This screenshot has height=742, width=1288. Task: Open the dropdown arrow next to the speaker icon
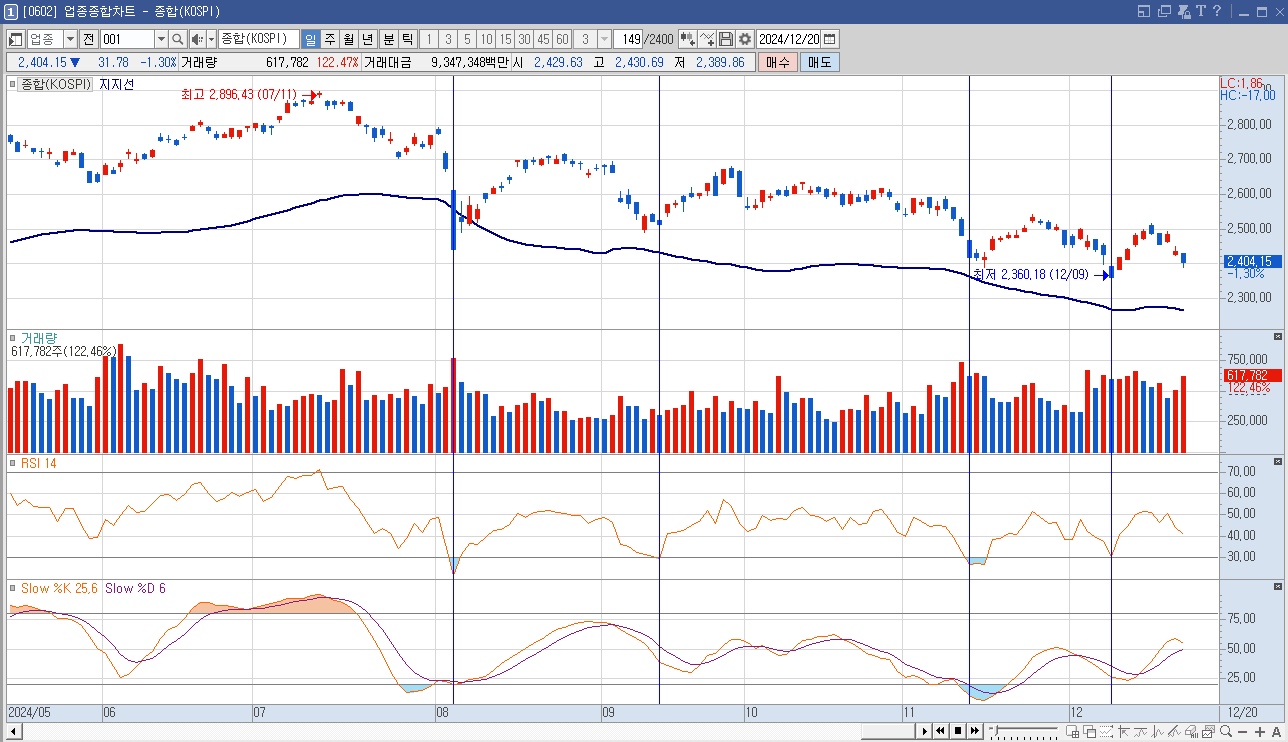pyautogui.click(x=211, y=39)
